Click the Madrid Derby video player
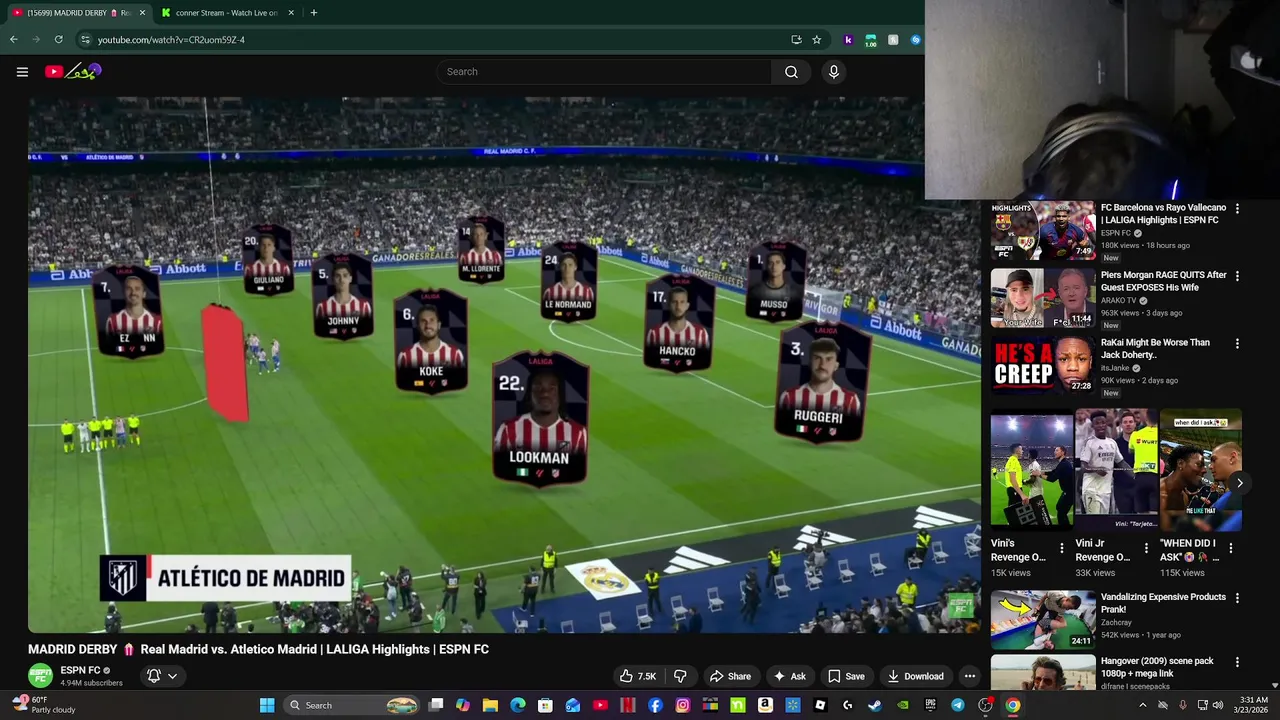 coord(504,365)
